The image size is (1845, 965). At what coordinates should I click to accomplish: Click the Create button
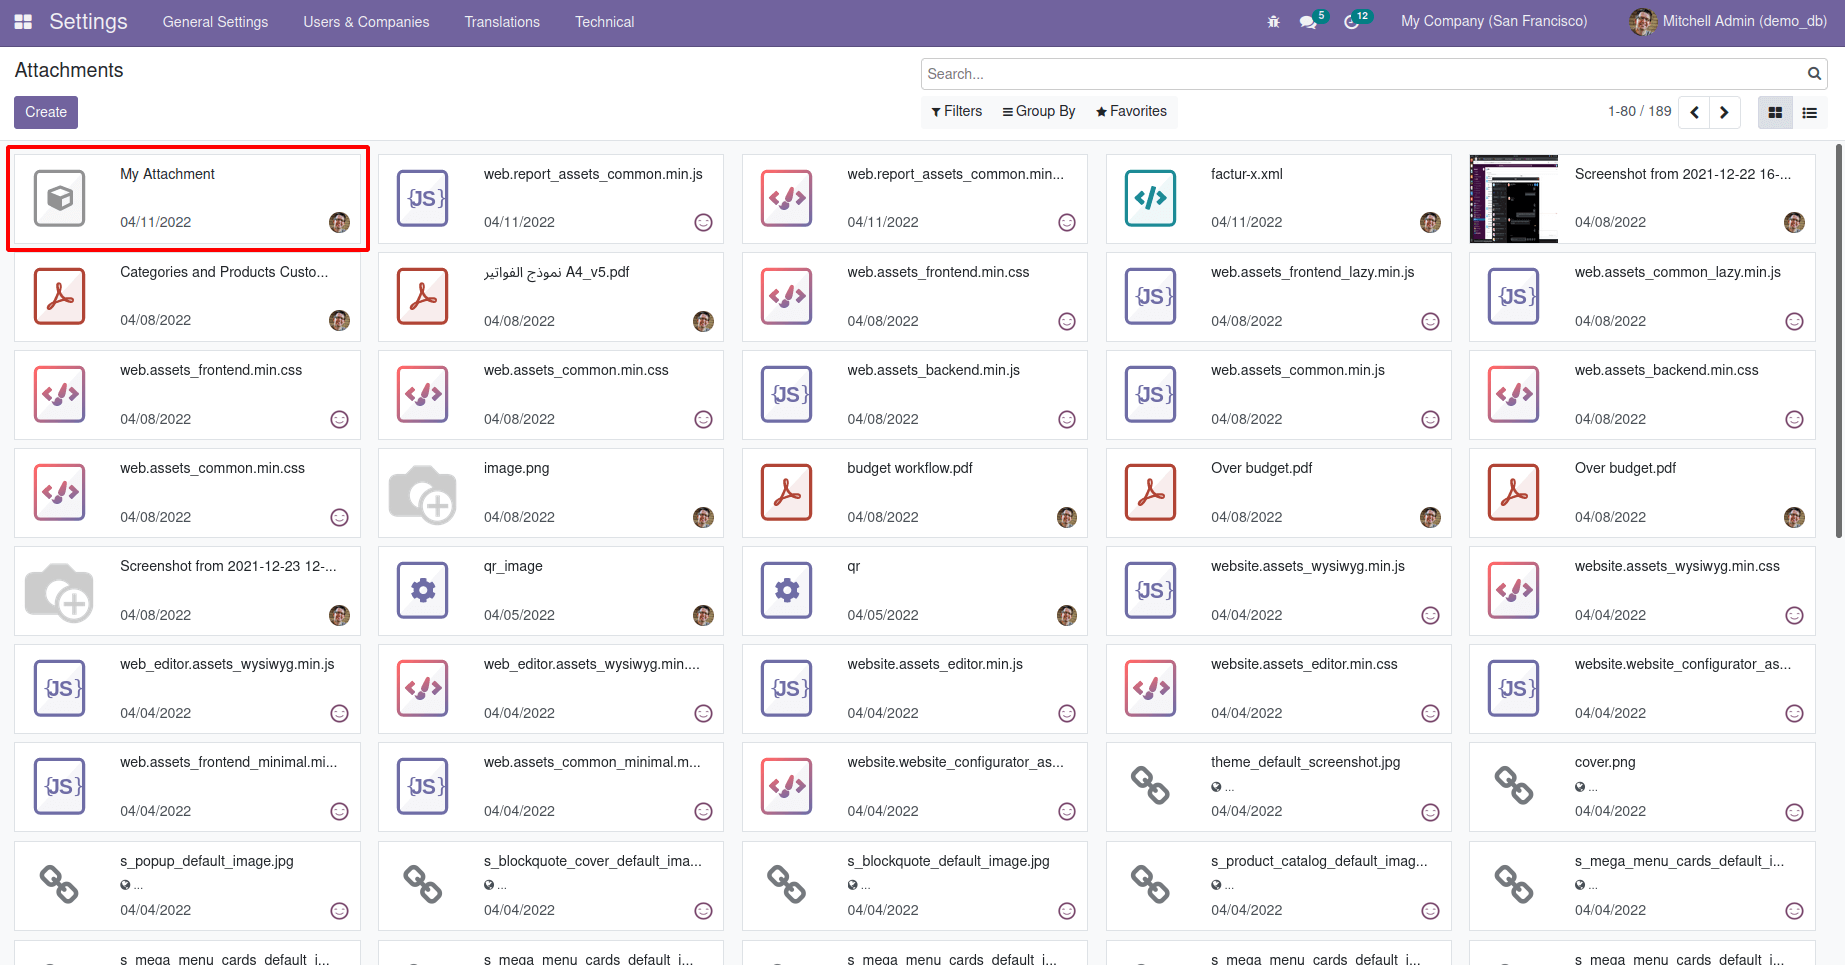pos(46,112)
